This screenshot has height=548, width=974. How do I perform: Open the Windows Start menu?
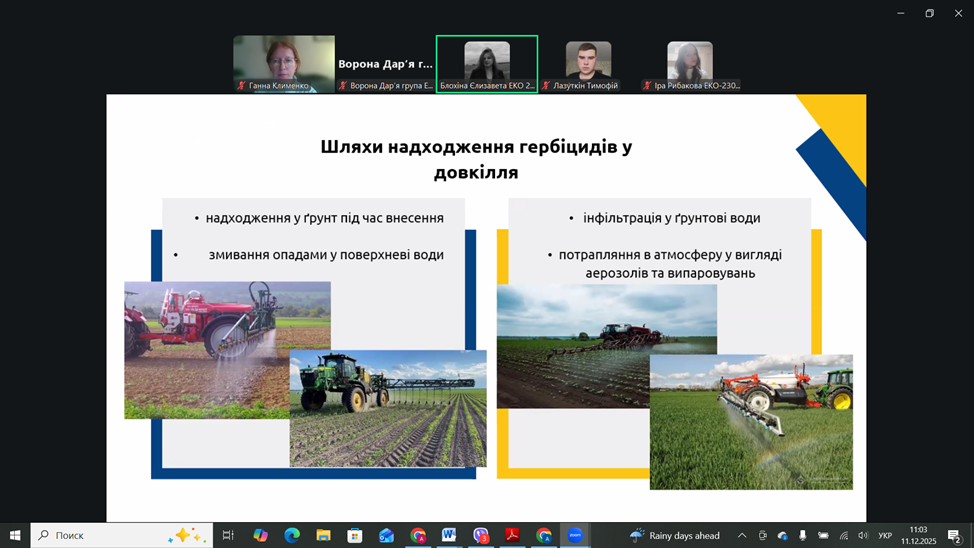coord(15,536)
